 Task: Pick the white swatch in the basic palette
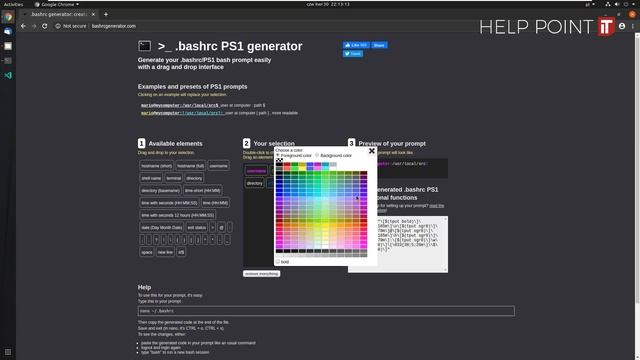[333, 168]
